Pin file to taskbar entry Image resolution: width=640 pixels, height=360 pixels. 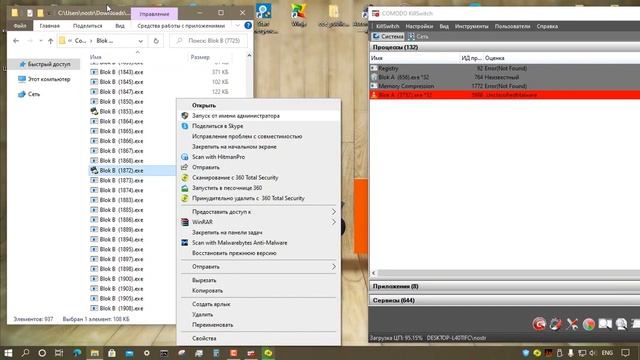pyautogui.click(x=227, y=232)
